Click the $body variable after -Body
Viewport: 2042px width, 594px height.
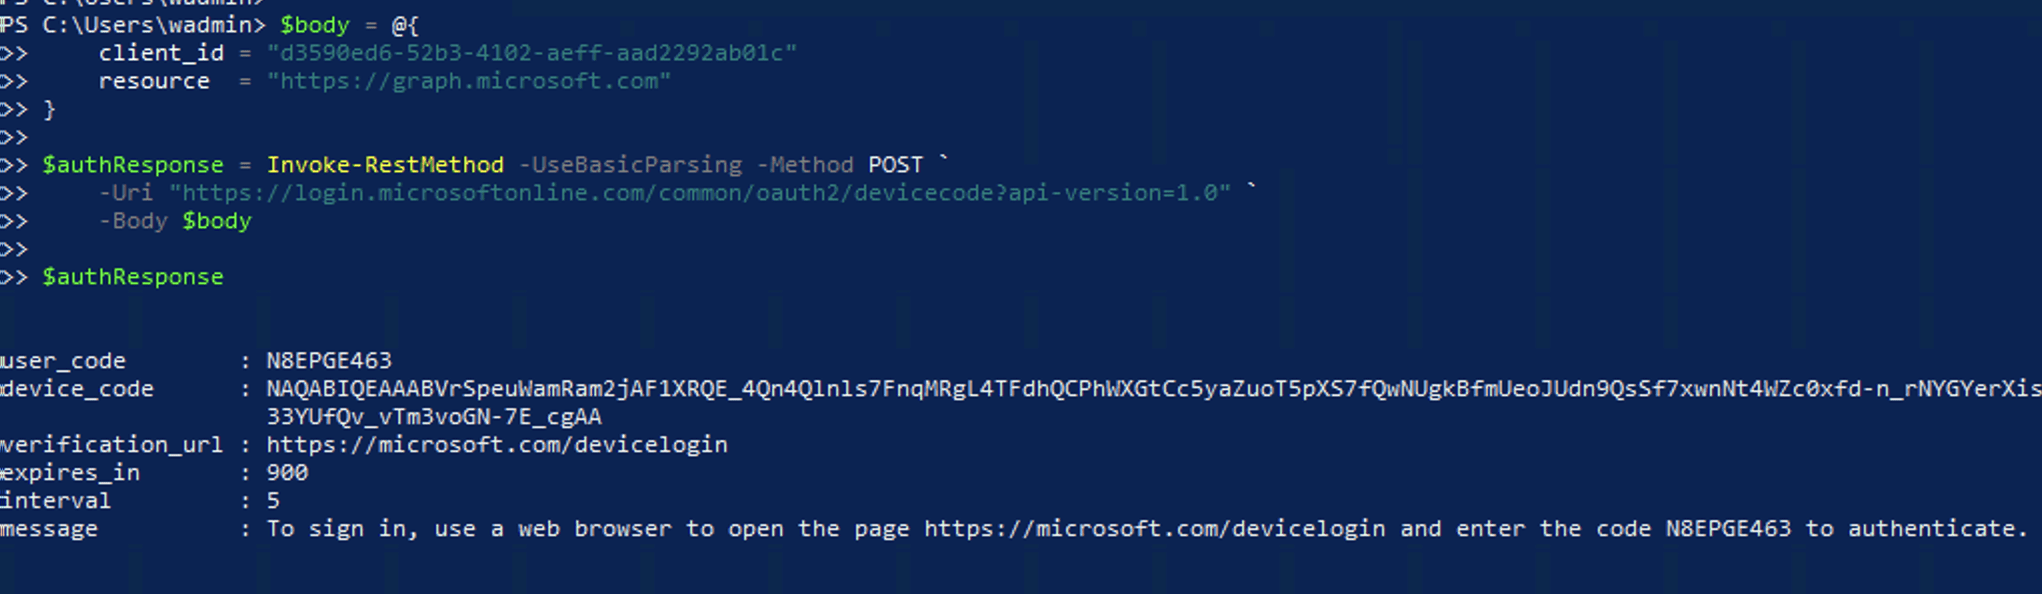coord(217,221)
